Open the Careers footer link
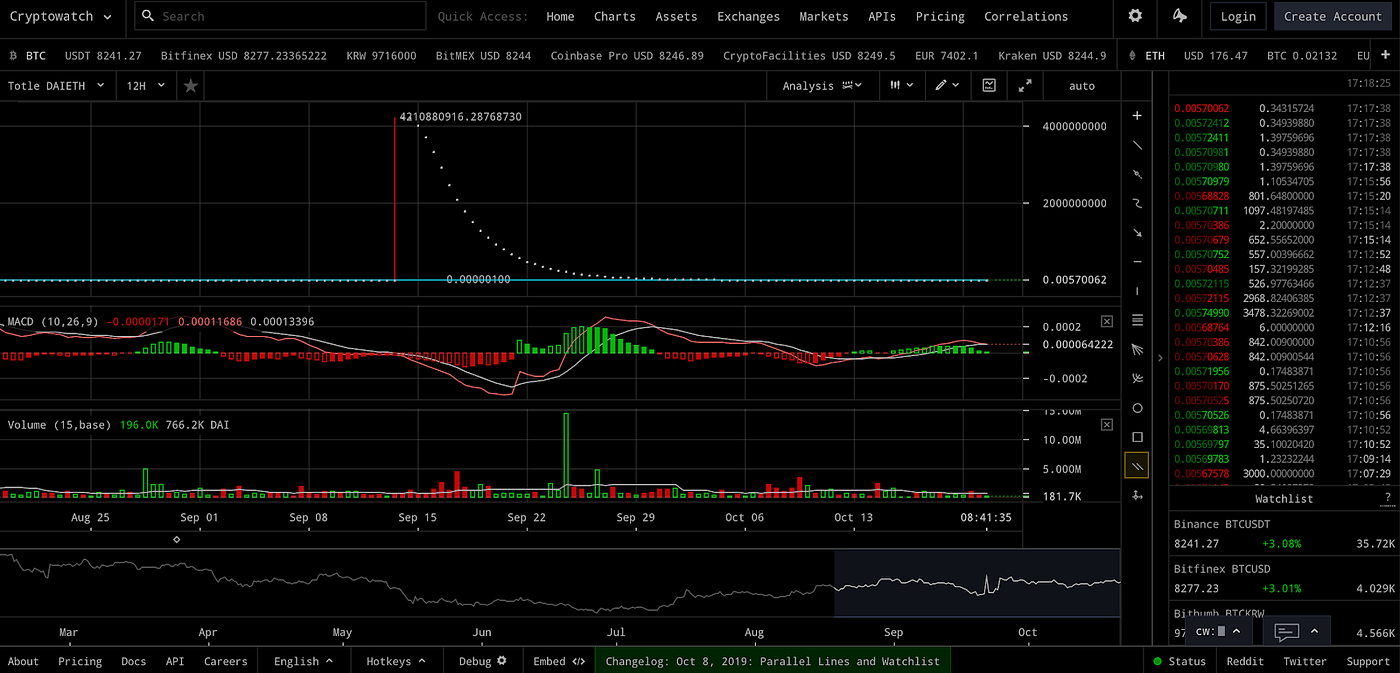Viewport: 1400px width, 673px height. click(x=226, y=661)
